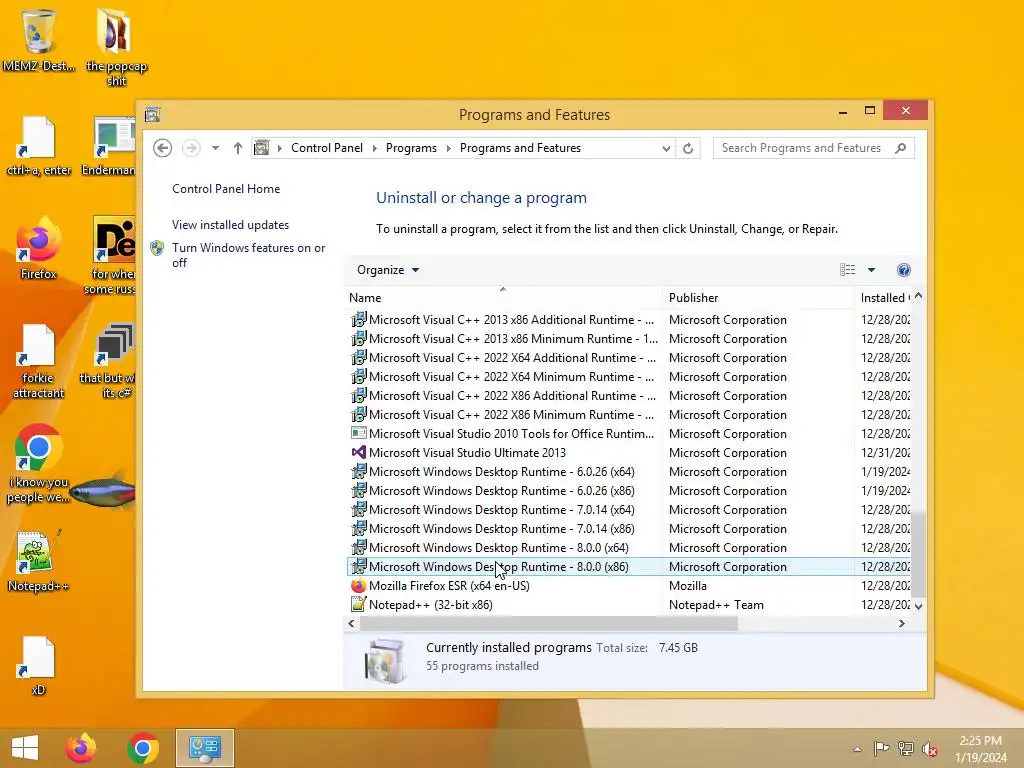Click the horizontal scrollbar left arrow
The height and width of the screenshot is (768, 1024).
pyautogui.click(x=351, y=624)
